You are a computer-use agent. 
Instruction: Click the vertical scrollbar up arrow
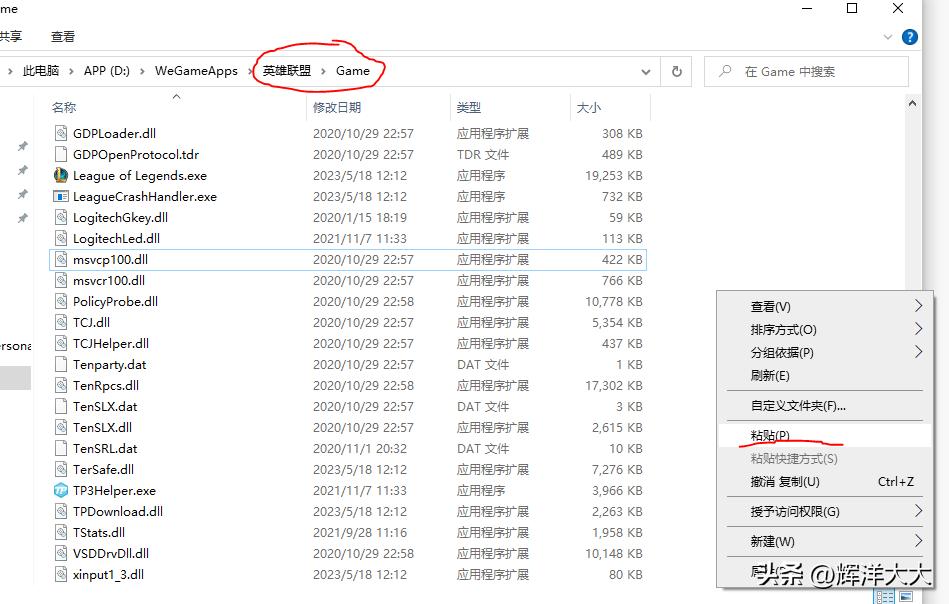click(912, 103)
